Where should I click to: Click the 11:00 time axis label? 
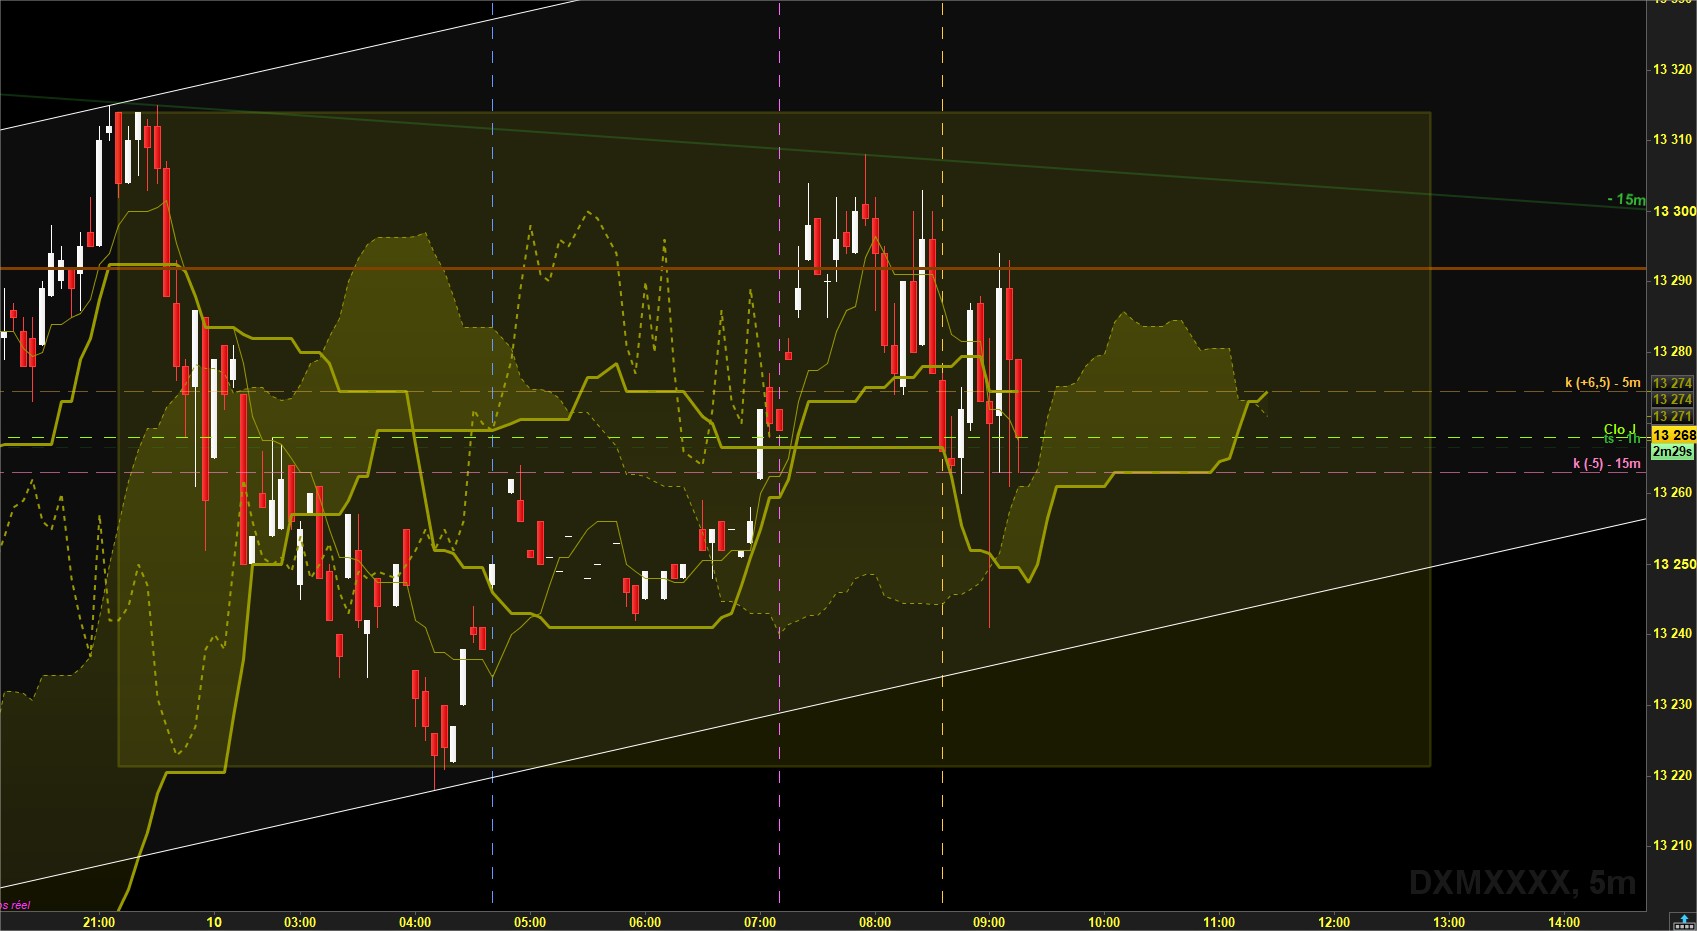point(1219,922)
